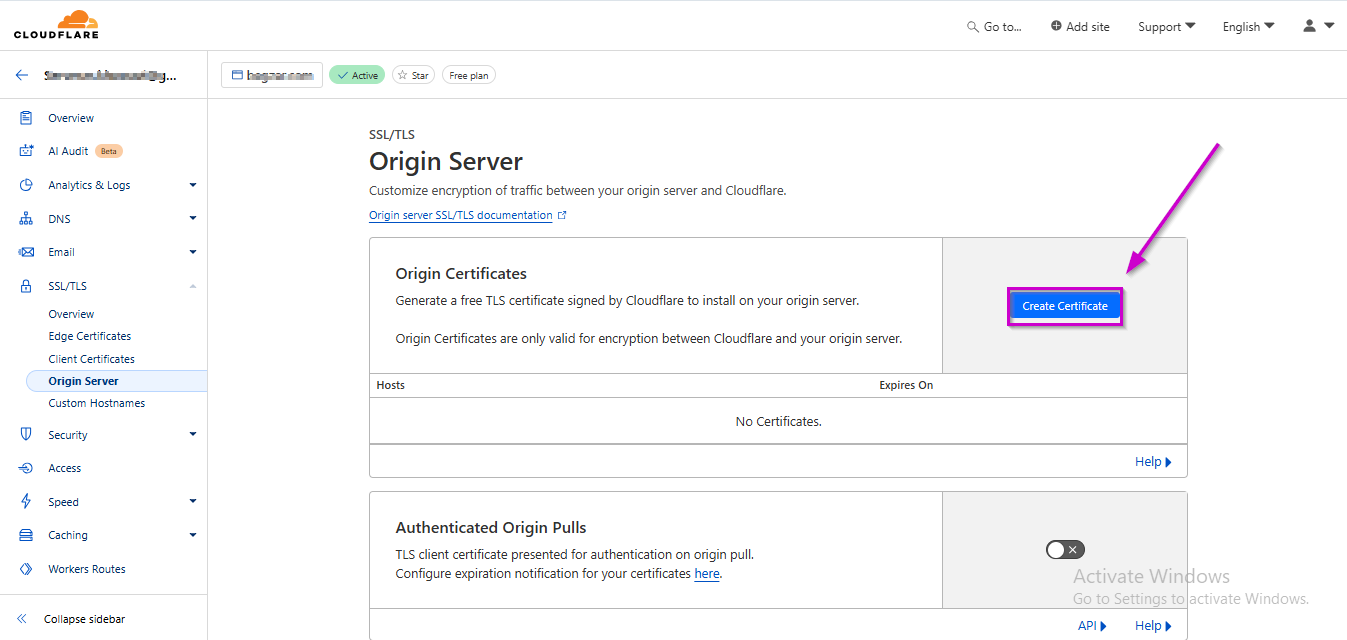The image size is (1347, 640).
Task: Click the Analytics & Logs clock icon
Action: (27, 185)
